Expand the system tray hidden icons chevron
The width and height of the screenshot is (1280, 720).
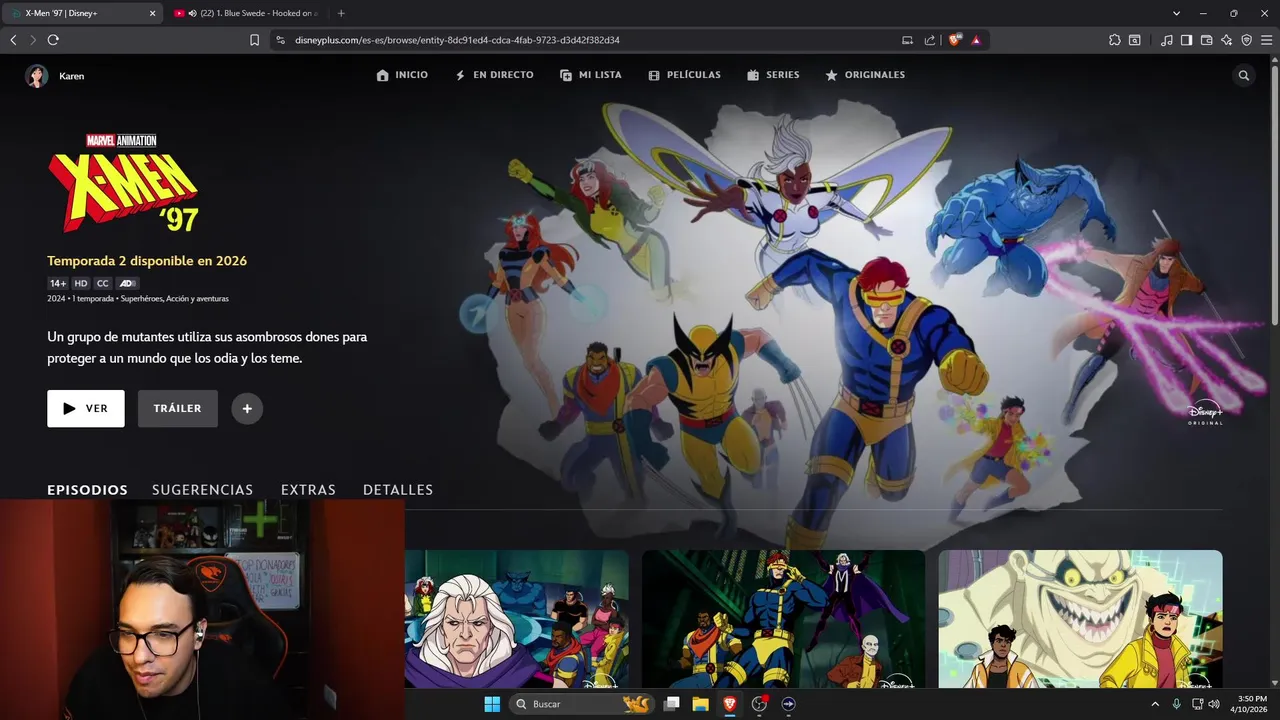click(x=1155, y=704)
